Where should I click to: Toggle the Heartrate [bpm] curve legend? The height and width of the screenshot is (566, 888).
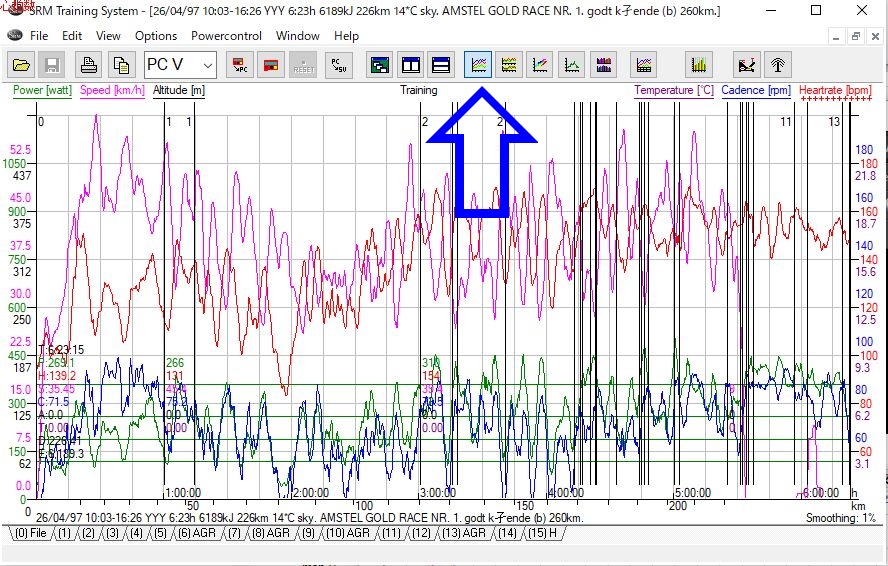(x=835, y=90)
